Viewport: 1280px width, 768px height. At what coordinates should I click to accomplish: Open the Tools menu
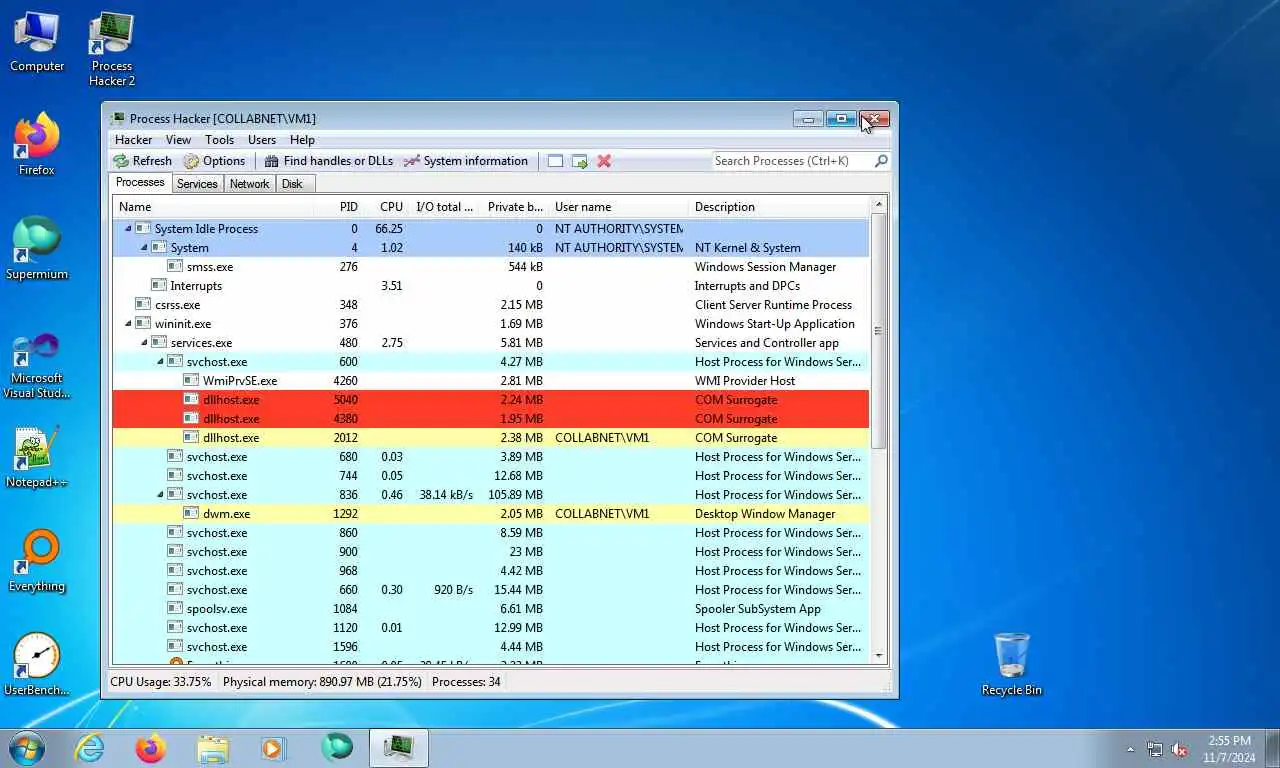[x=219, y=140]
